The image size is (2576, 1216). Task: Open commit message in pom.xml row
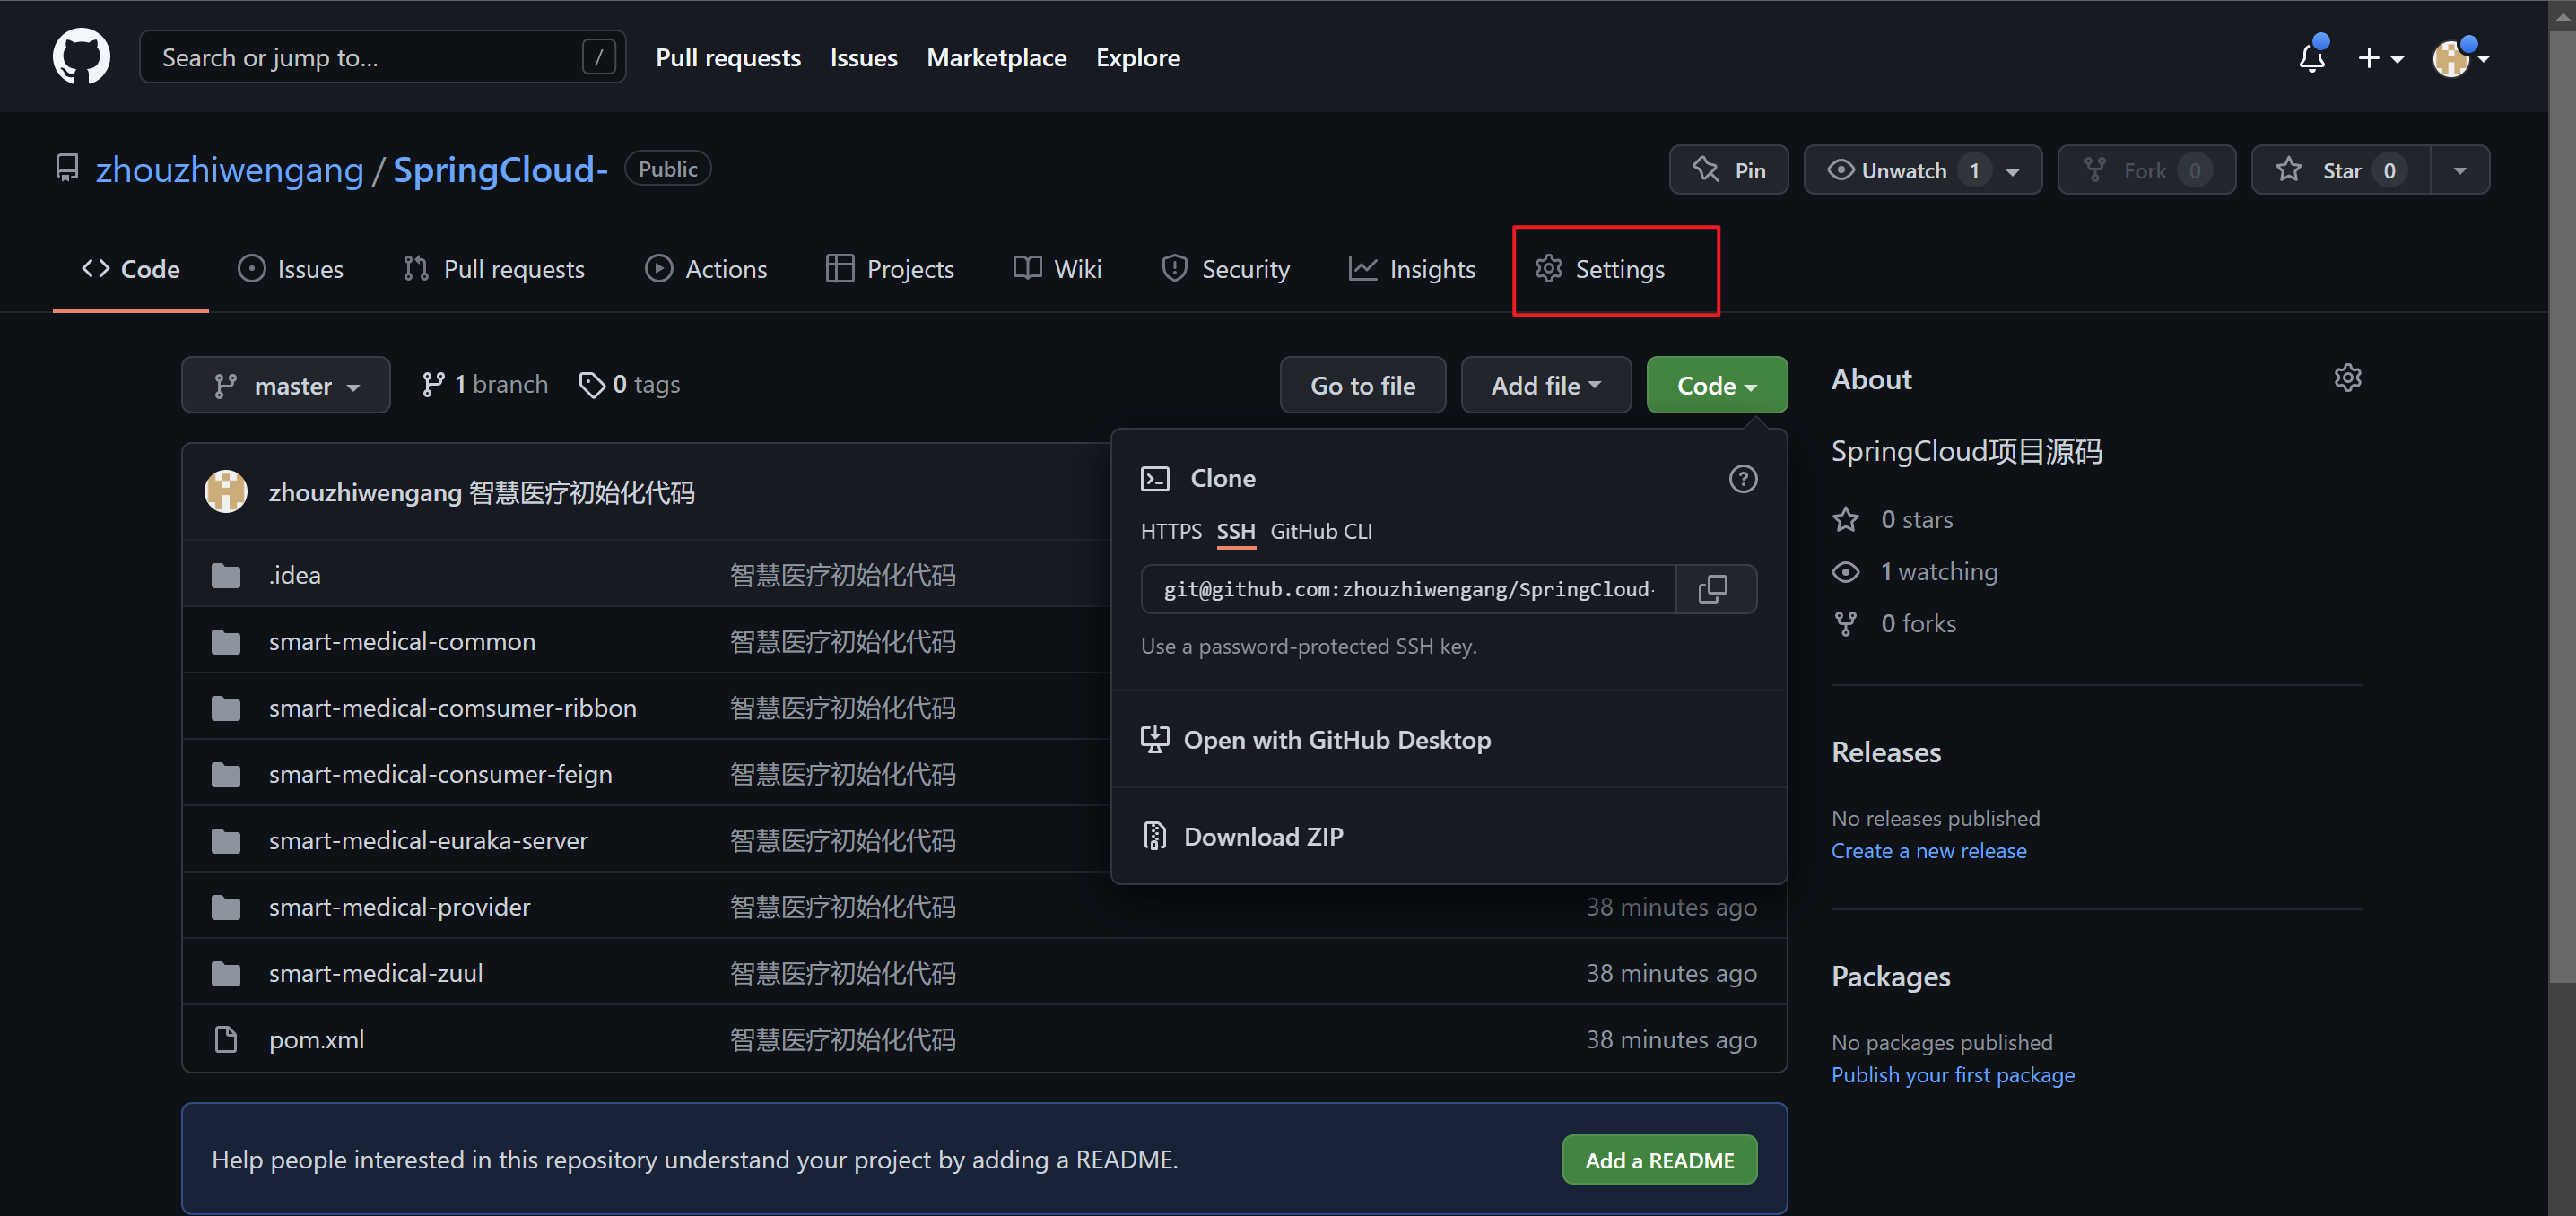point(842,1039)
